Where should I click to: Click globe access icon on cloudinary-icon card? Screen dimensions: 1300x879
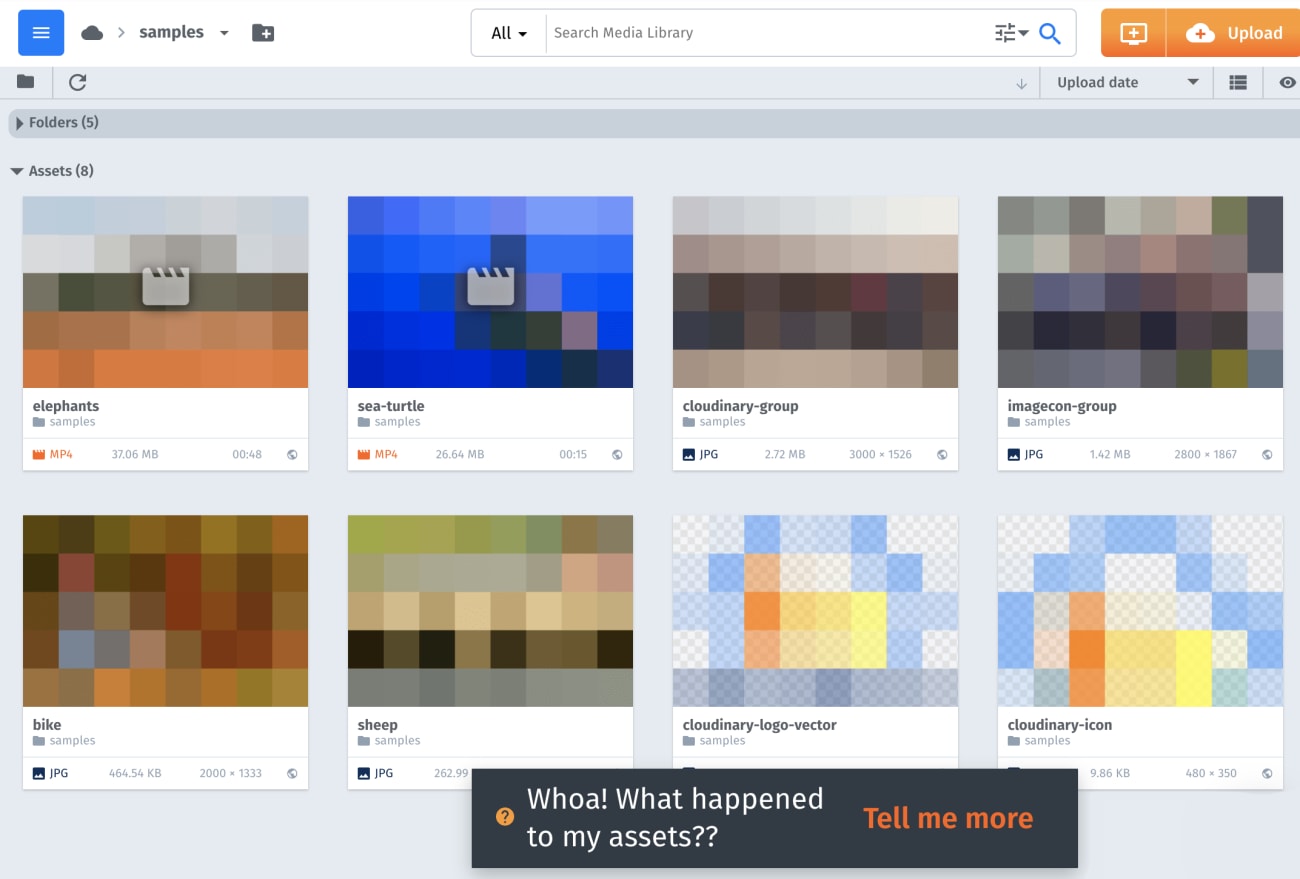click(x=1267, y=773)
